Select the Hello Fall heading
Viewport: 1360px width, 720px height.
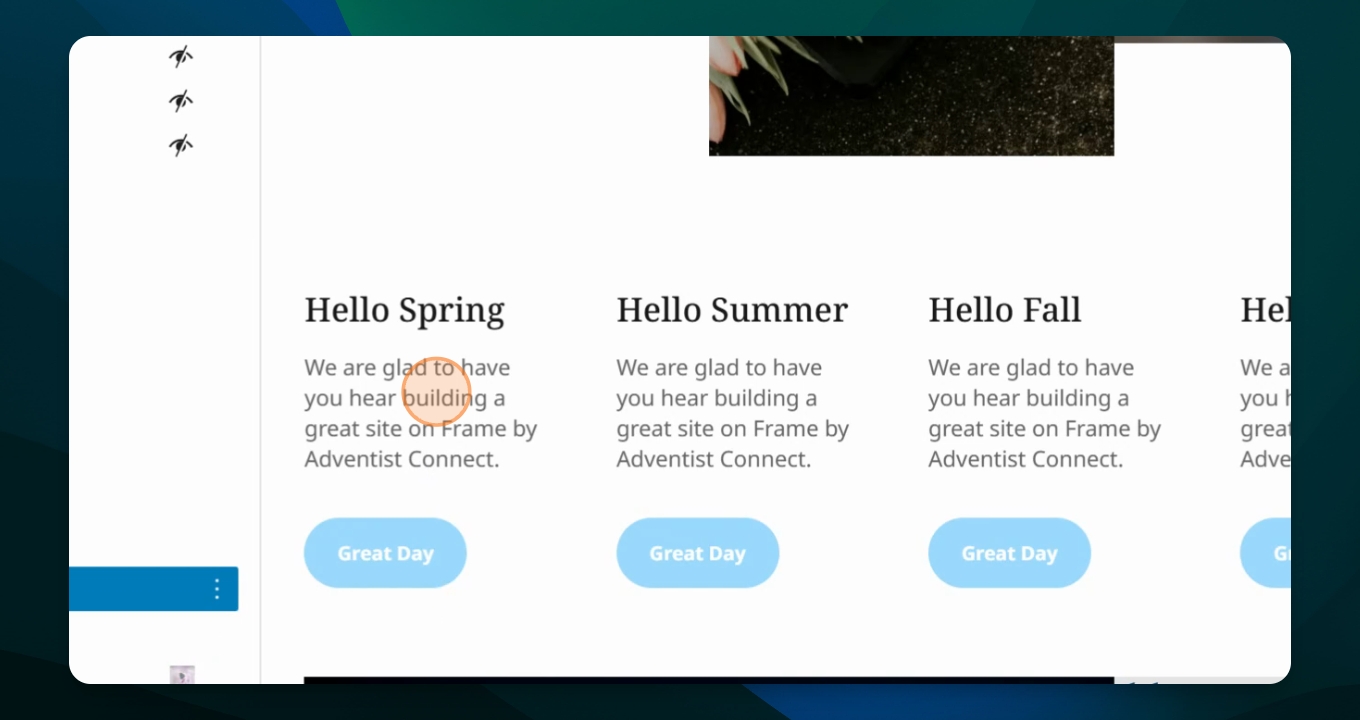pos(1005,310)
